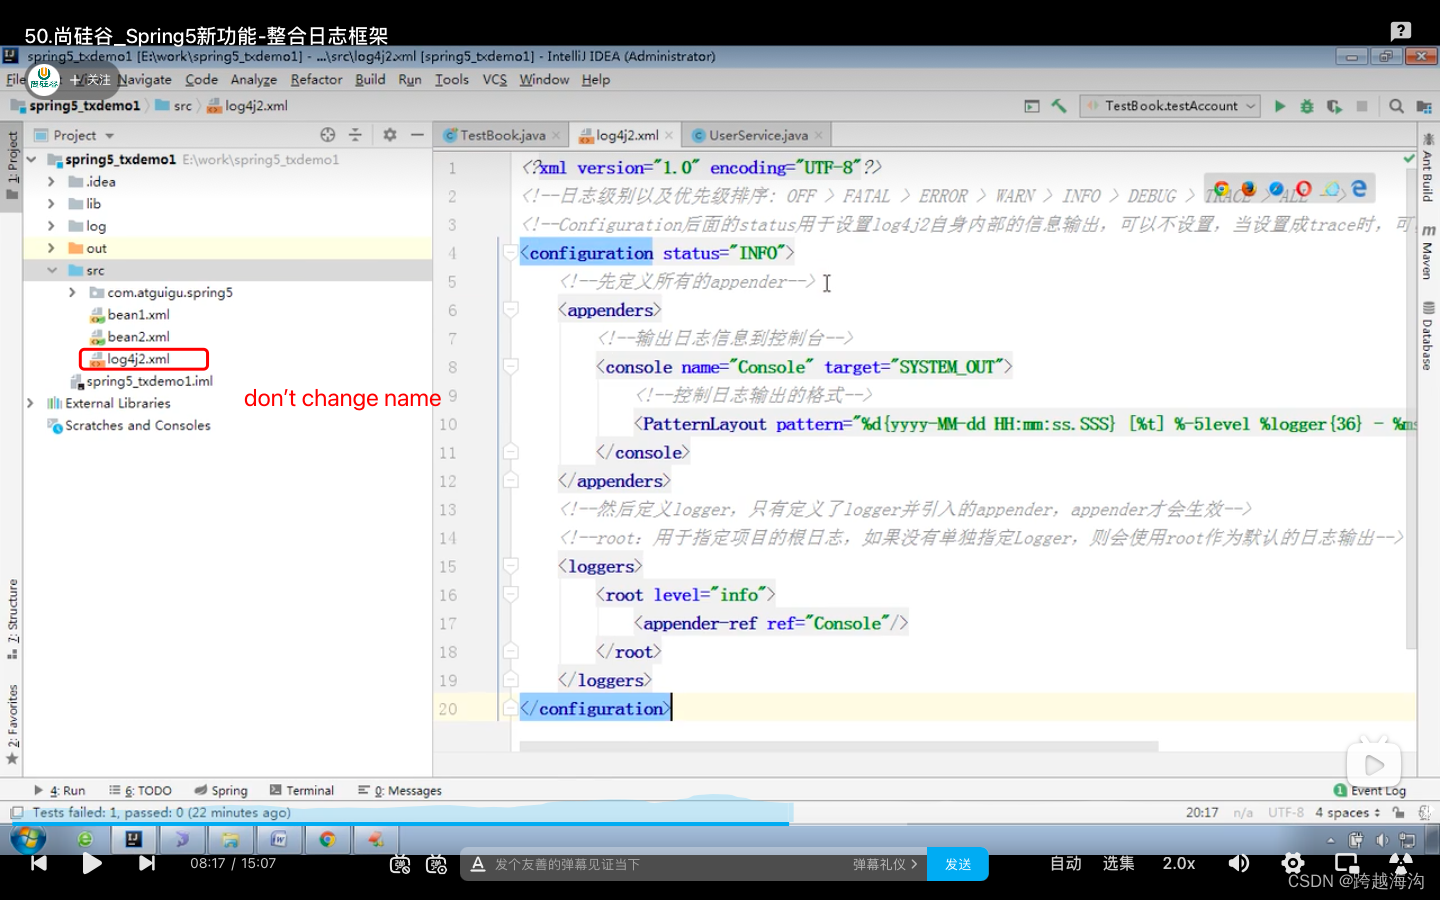This screenshot has height=900, width=1440.
Task: Build project with the hammer icon
Action: coord(1059,106)
